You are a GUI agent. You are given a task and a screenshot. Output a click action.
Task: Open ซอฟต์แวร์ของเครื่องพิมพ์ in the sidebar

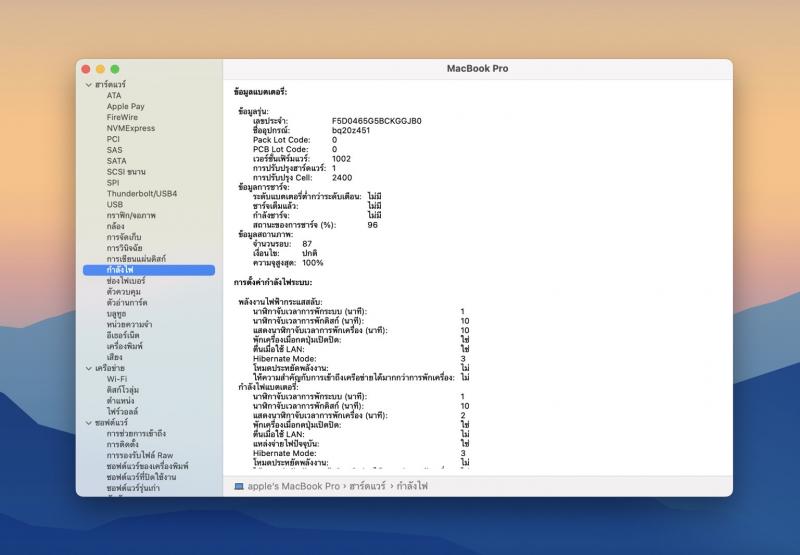pyautogui.click(x=147, y=466)
